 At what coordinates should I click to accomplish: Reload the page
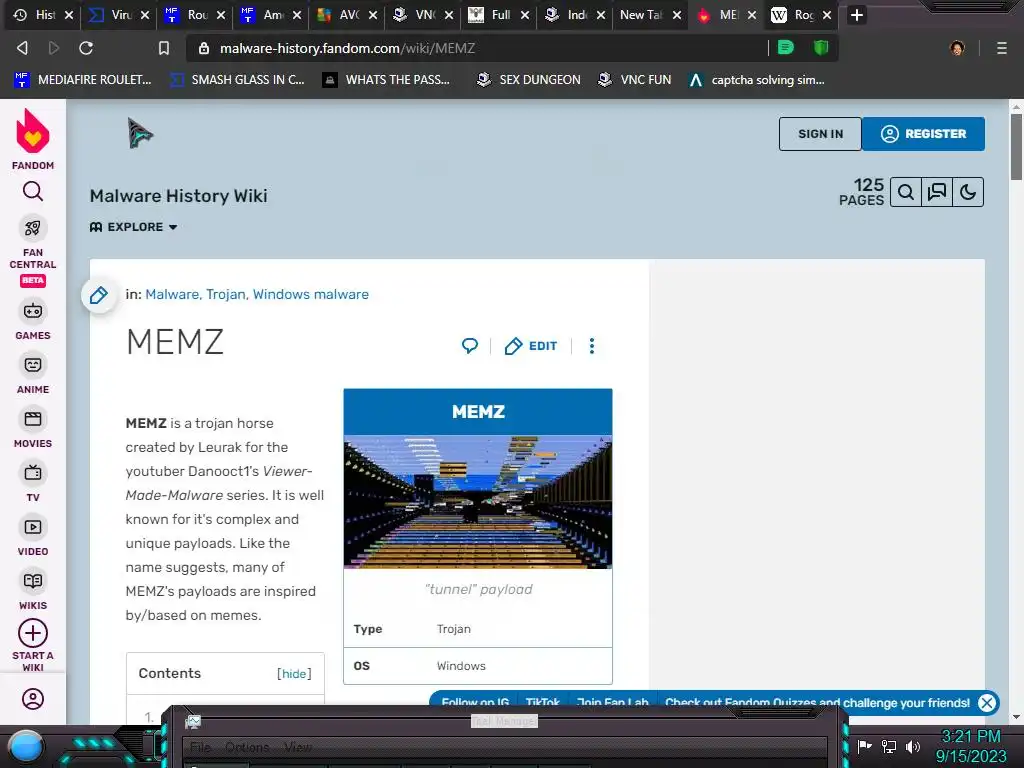pyautogui.click(x=86, y=48)
